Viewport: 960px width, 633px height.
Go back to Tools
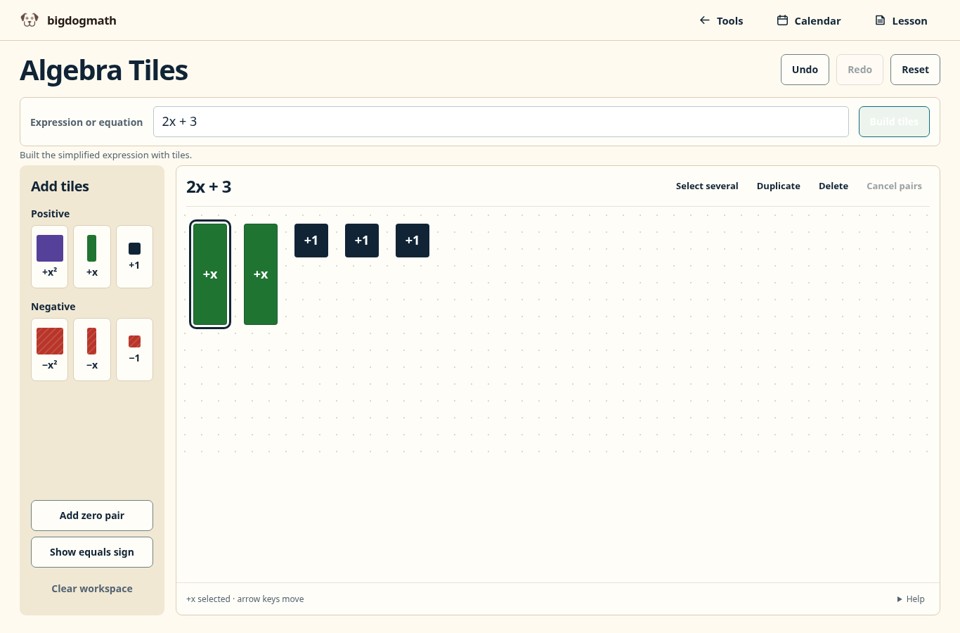[721, 21]
